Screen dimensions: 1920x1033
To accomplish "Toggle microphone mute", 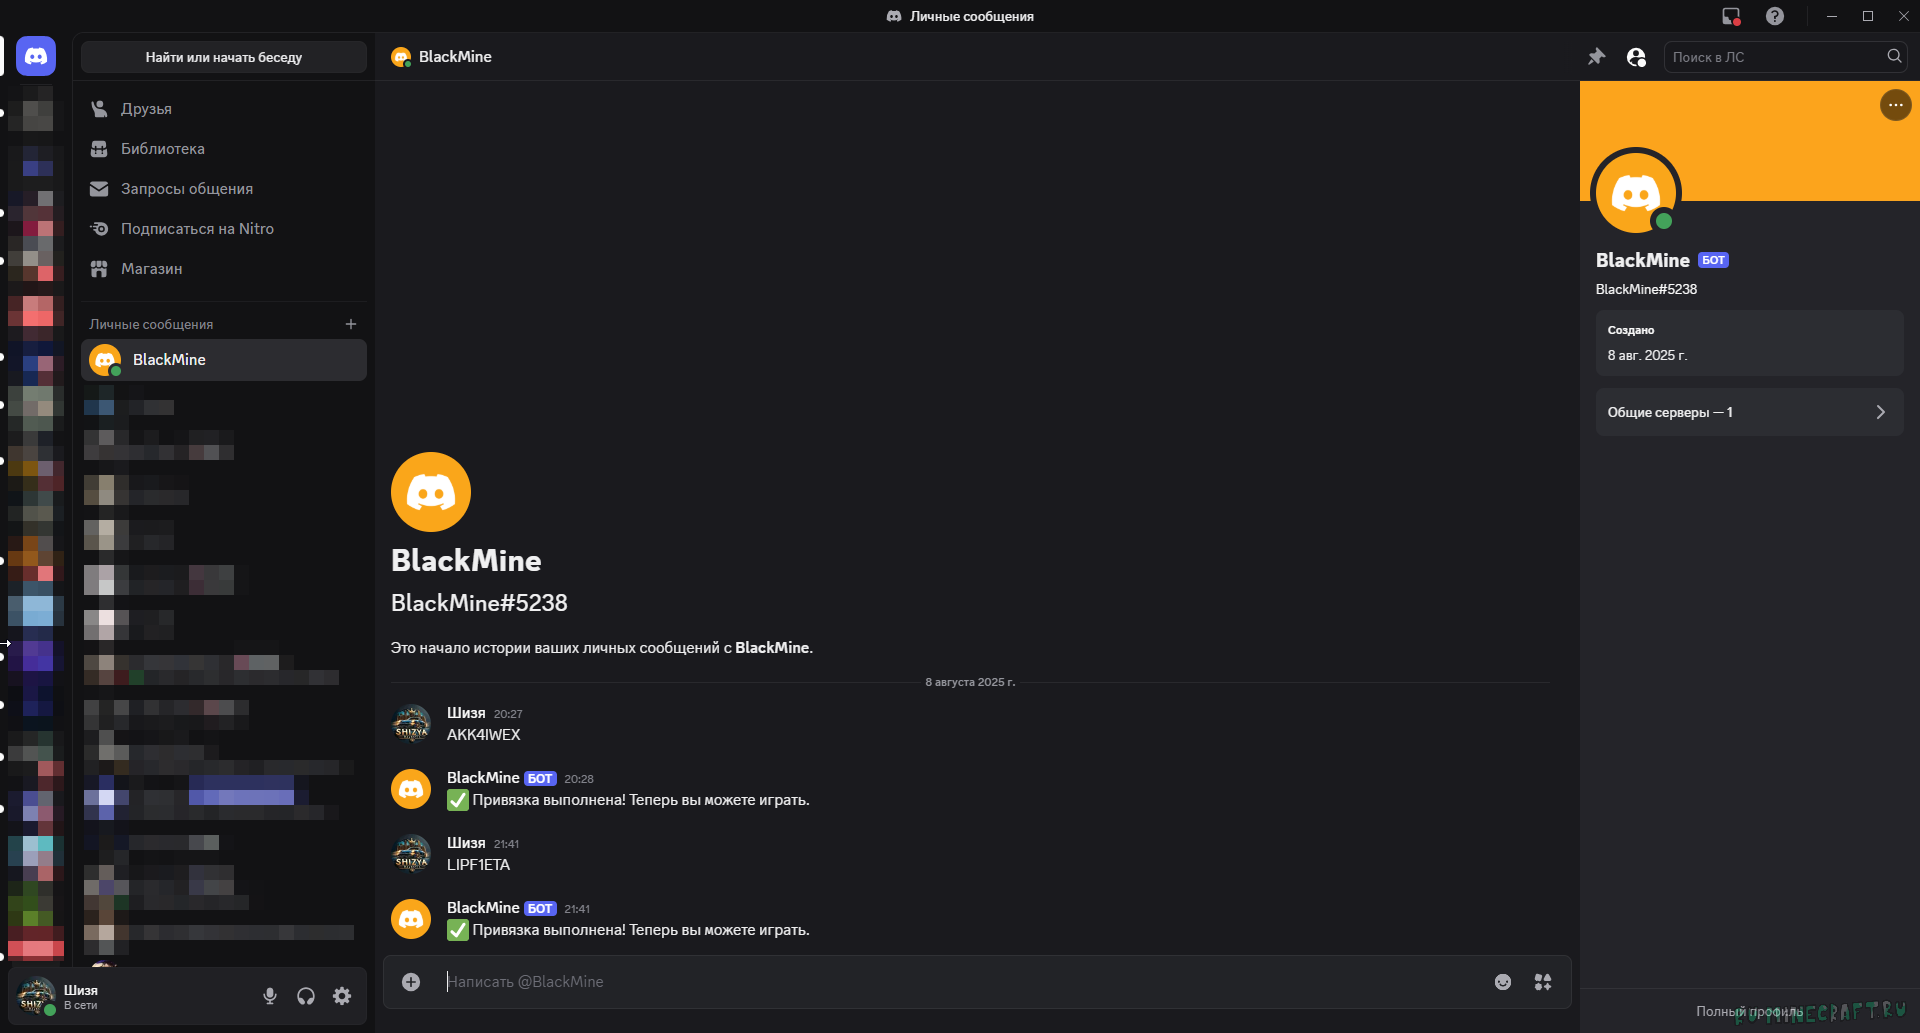I will click(x=270, y=996).
